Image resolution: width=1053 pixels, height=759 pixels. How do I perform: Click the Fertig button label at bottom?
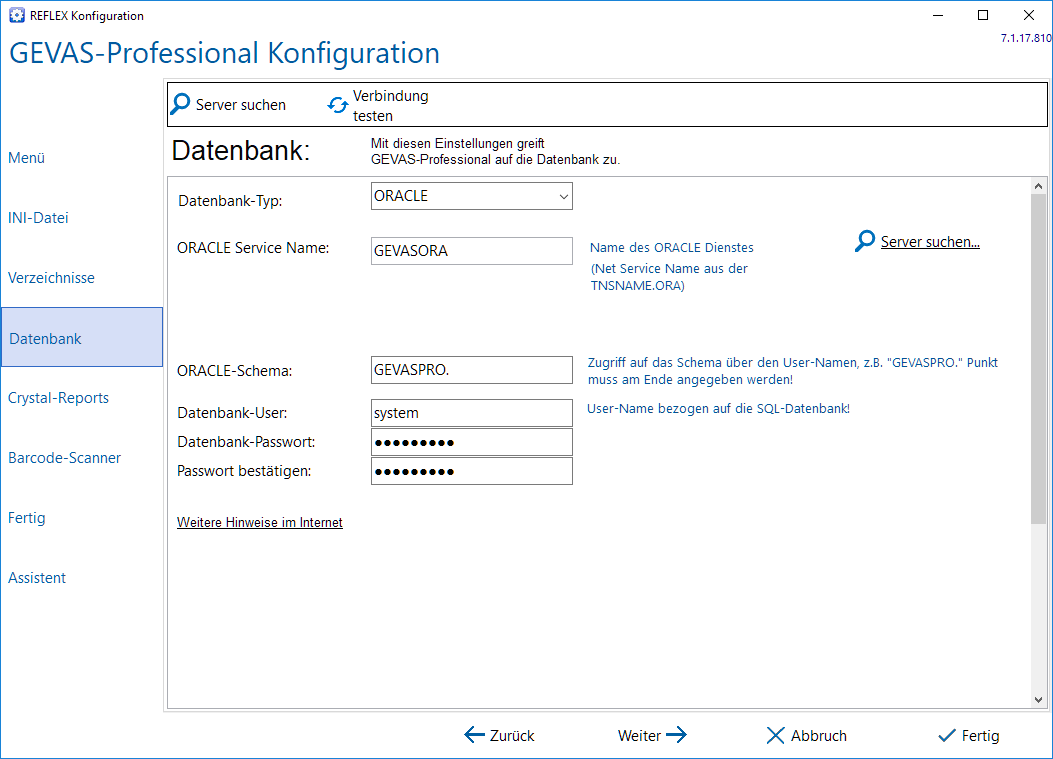[980, 735]
